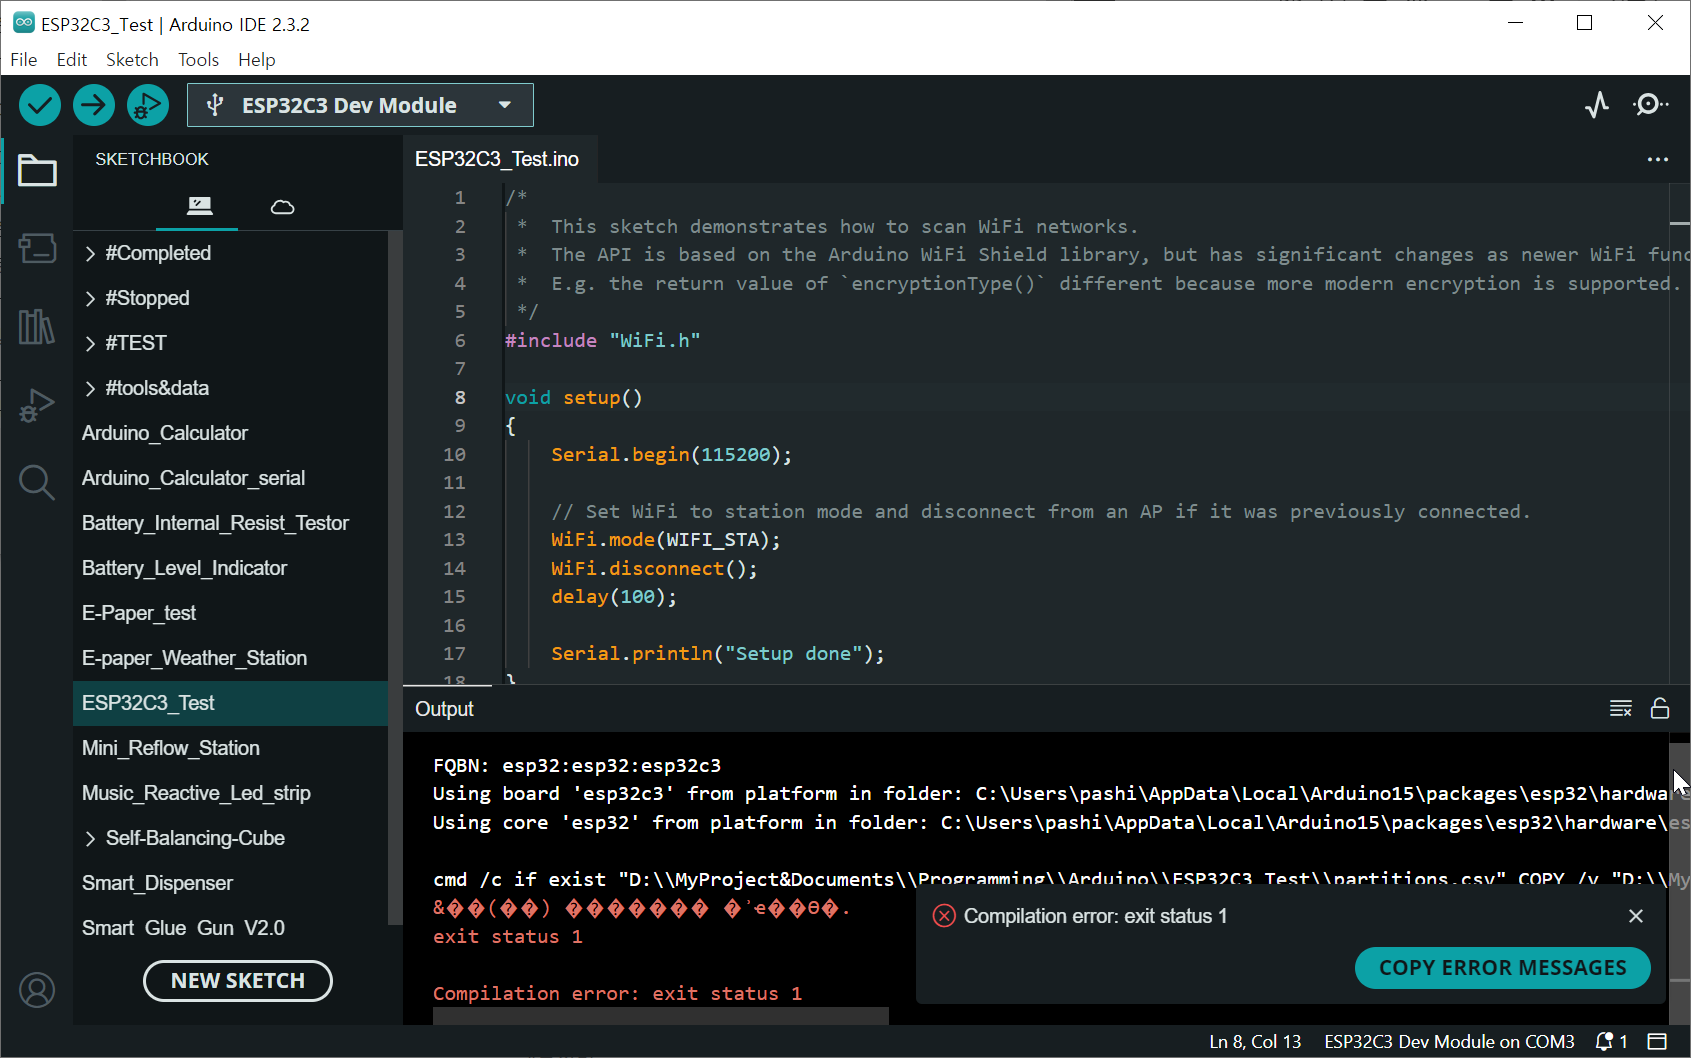1691x1058 pixels.
Task: Click the Serial.begin(115200) code line
Action: 671,454
